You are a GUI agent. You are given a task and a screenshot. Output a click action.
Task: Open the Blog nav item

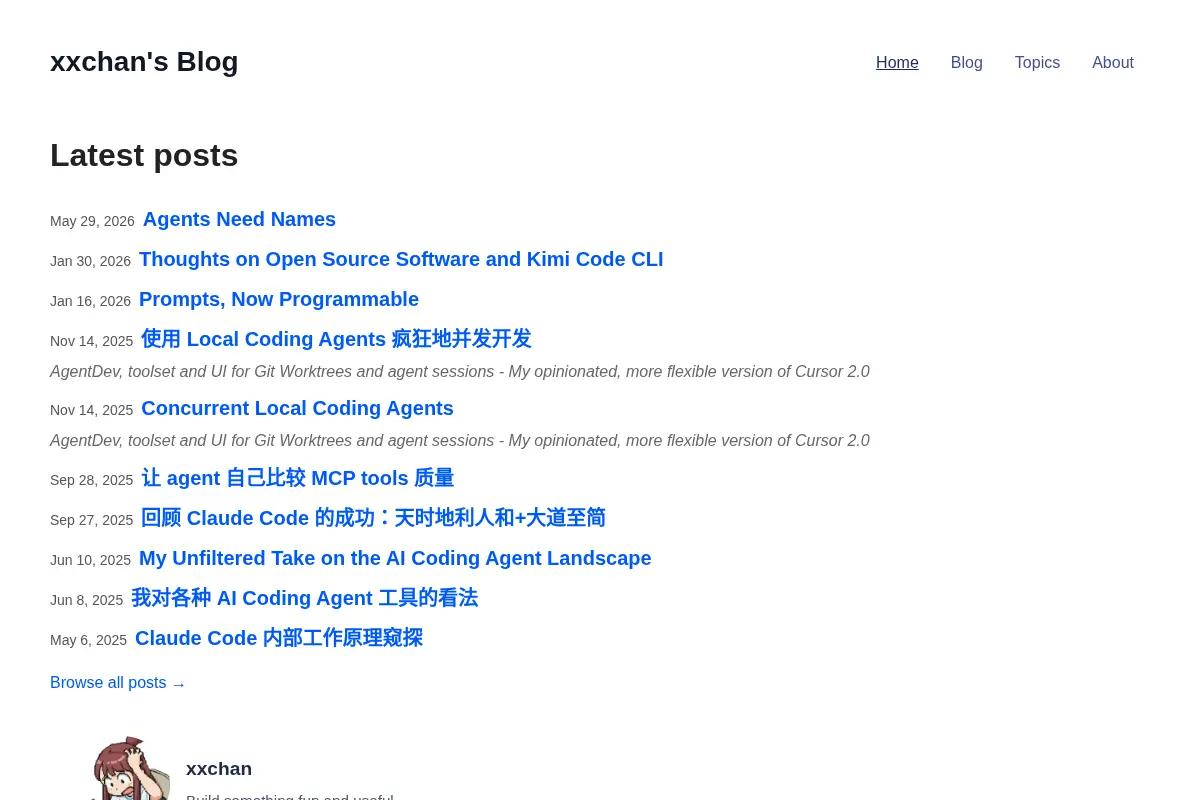point(966,63)
